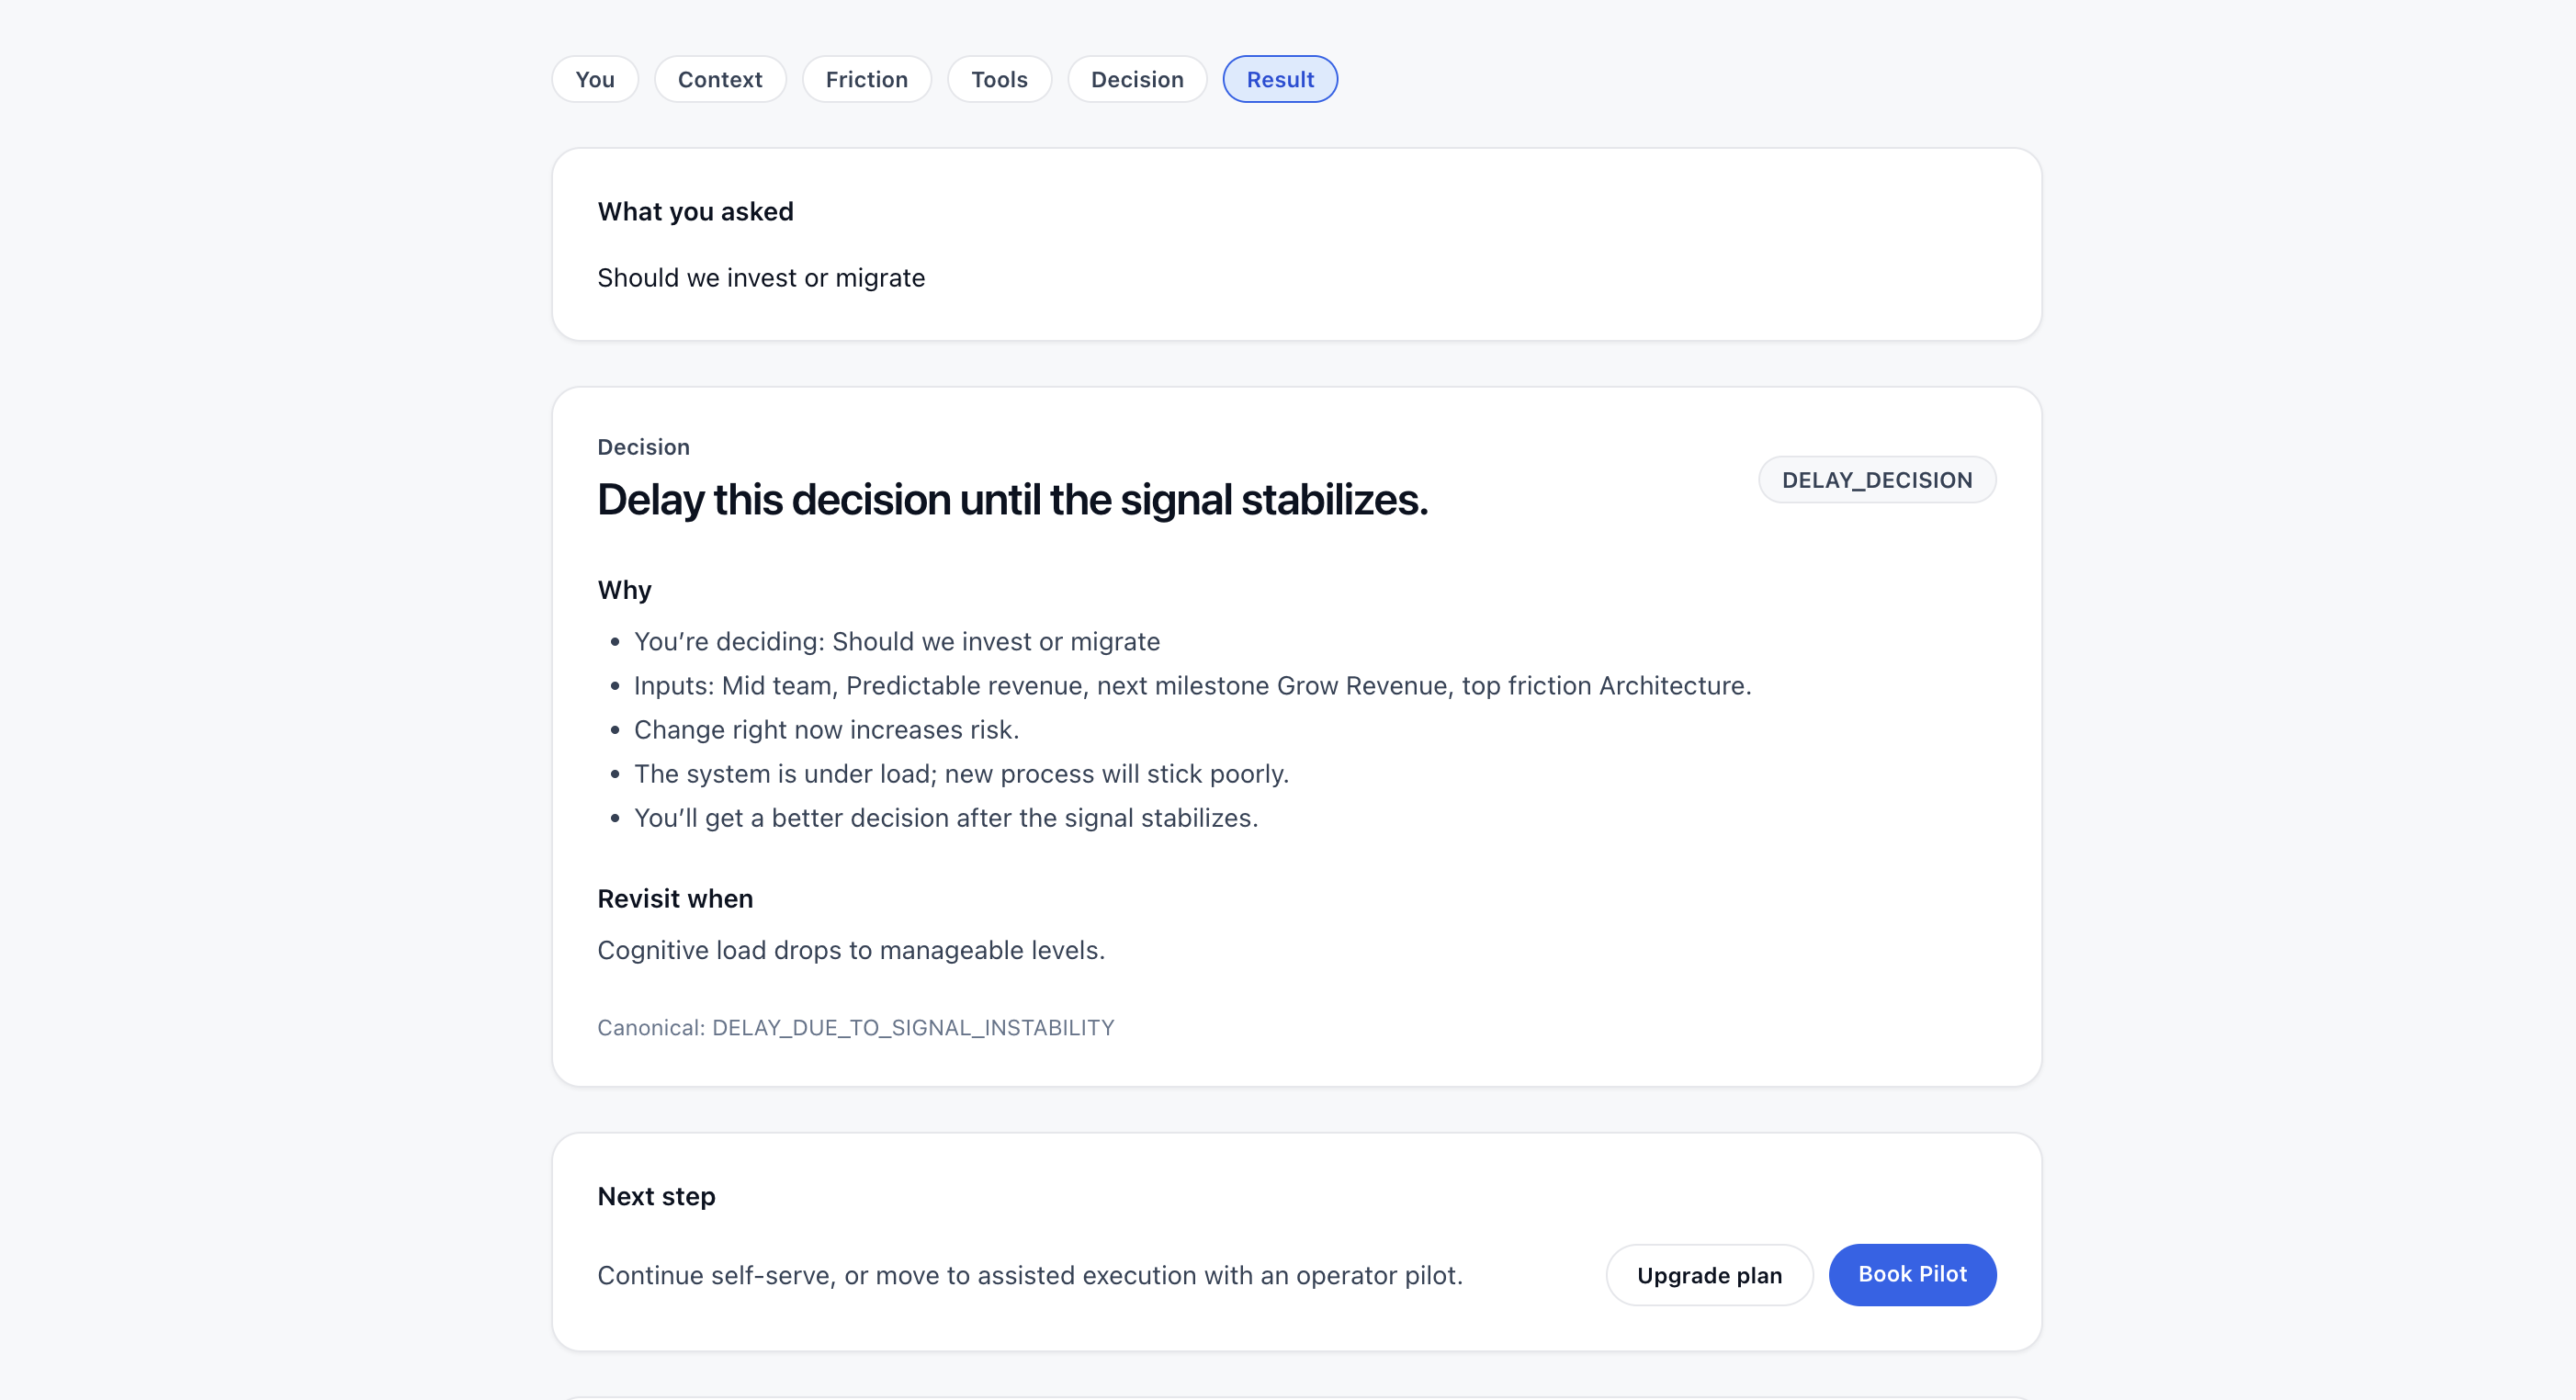
Task: Click the DELAY_DECISION badge
Action: coord(1877,480)
